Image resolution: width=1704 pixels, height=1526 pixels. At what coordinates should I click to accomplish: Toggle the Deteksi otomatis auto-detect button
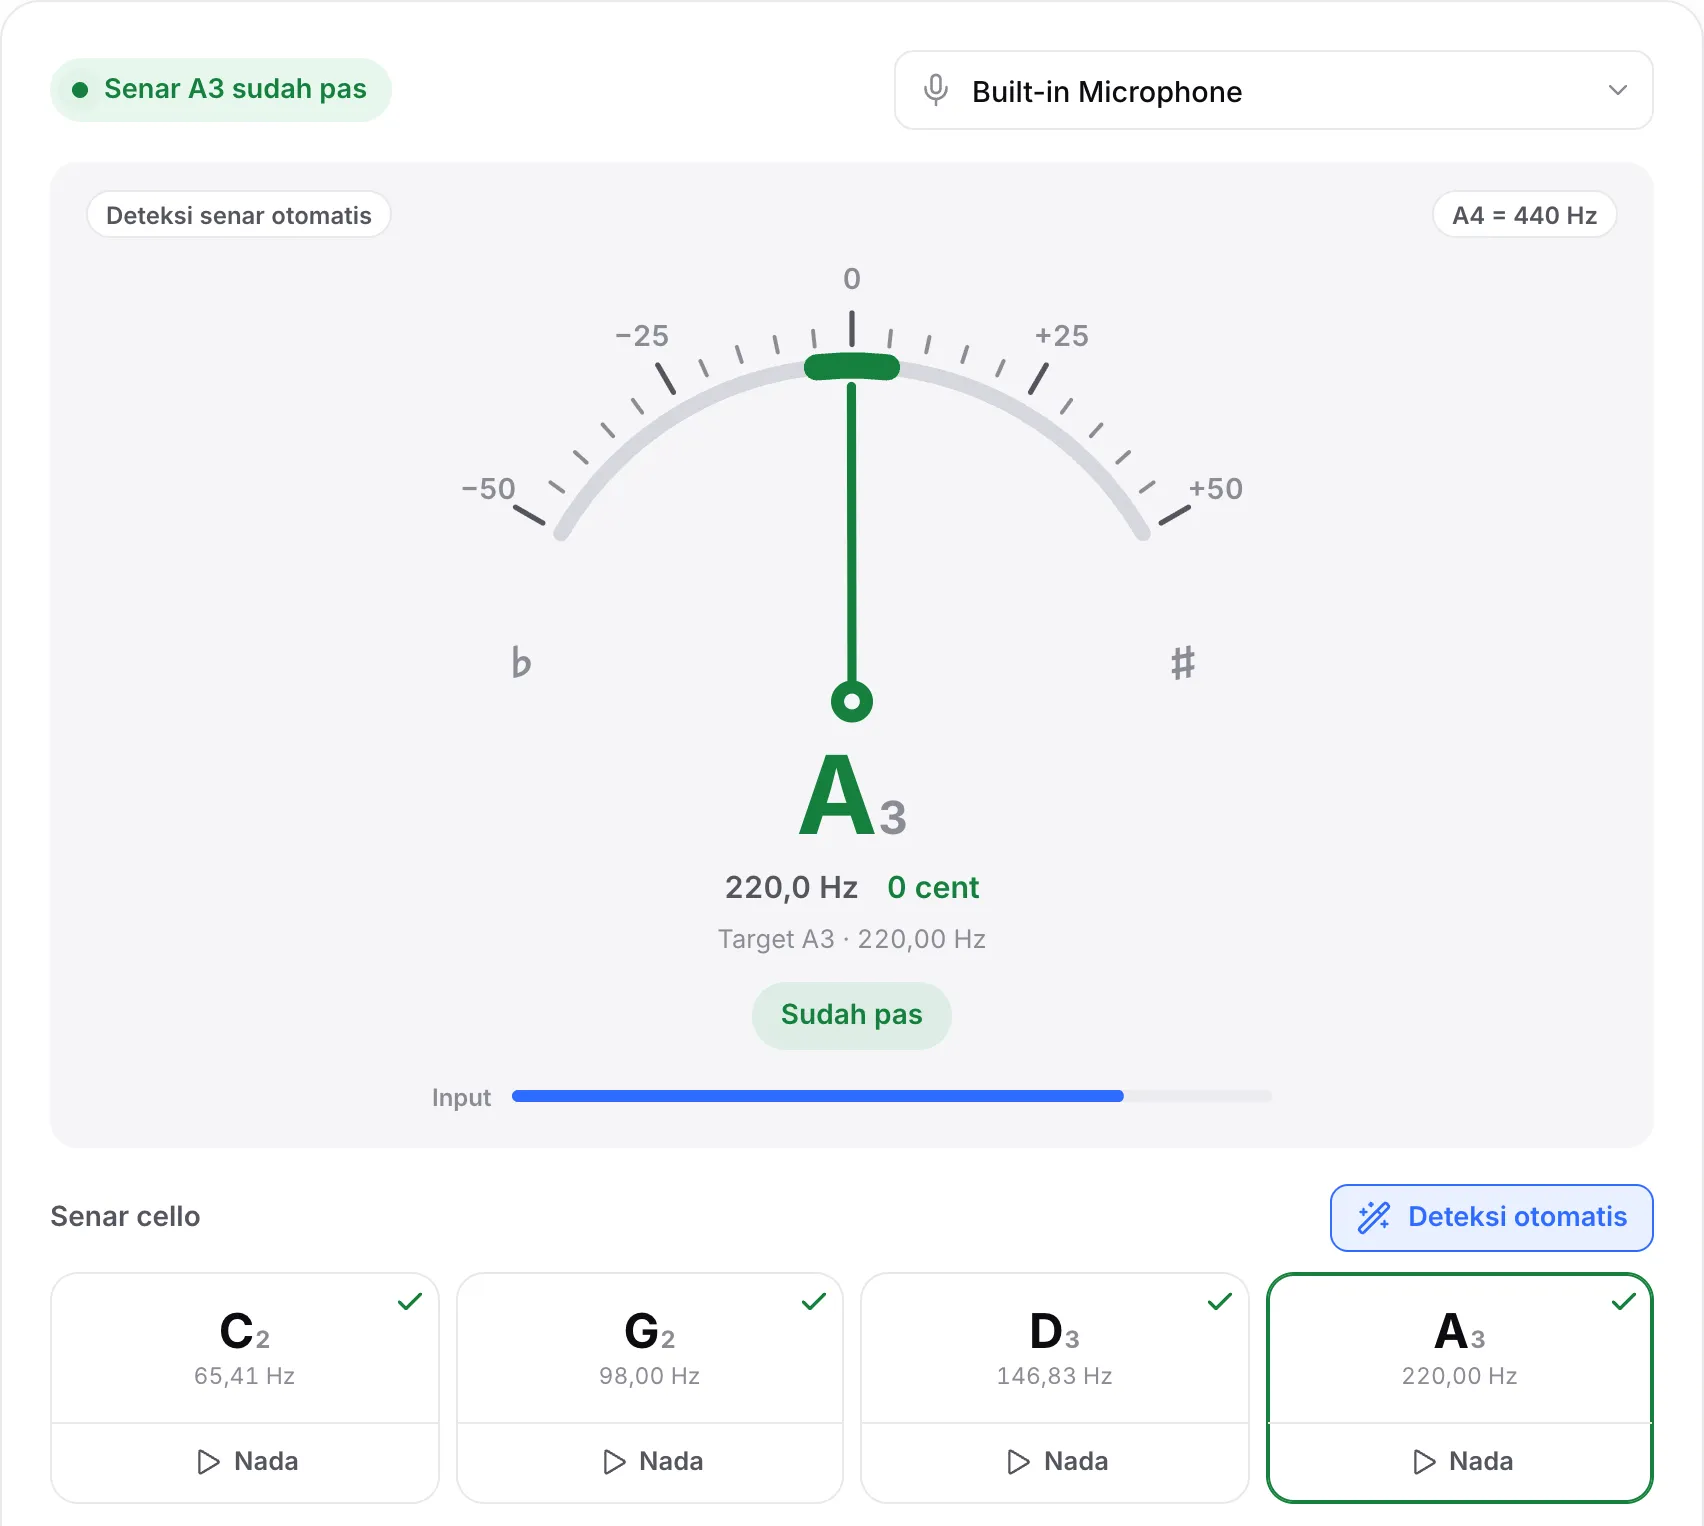pos(1491,1217)
